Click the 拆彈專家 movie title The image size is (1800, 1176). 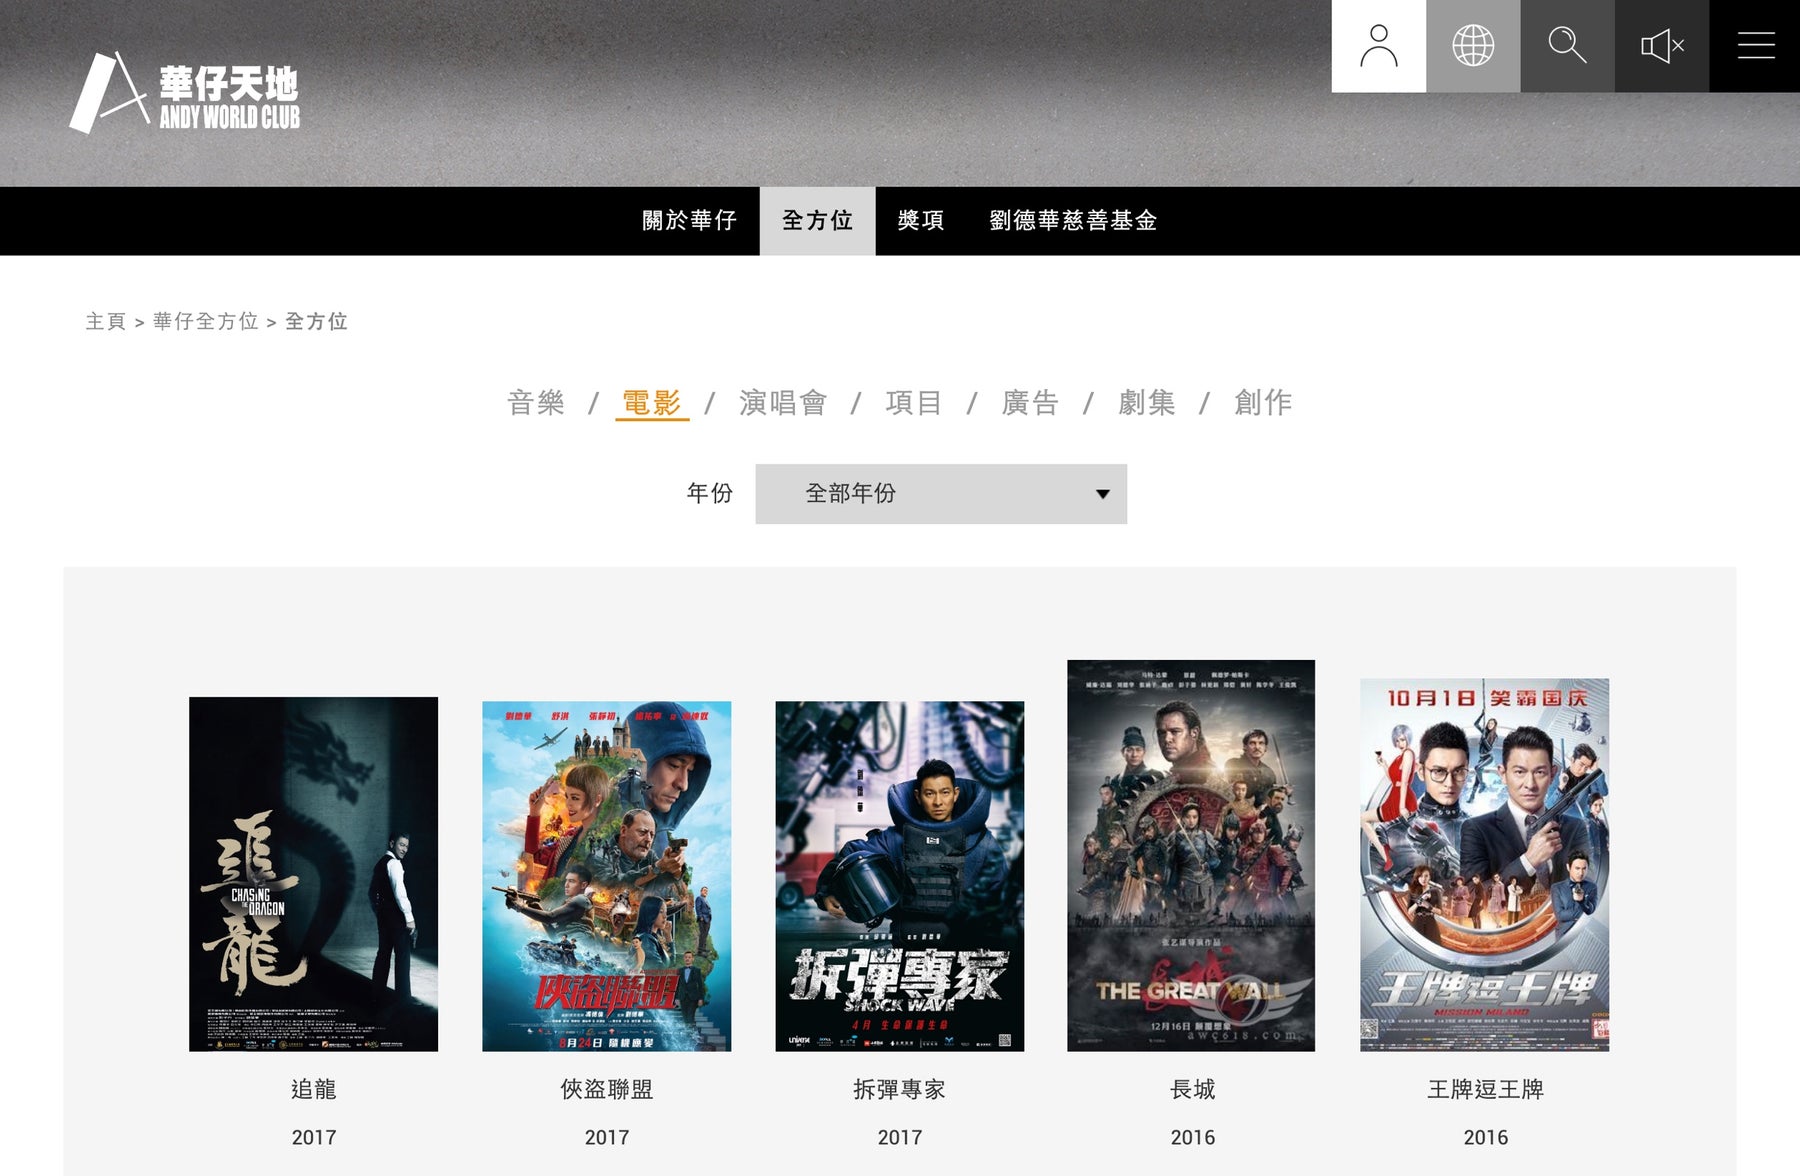point(899,1090)
